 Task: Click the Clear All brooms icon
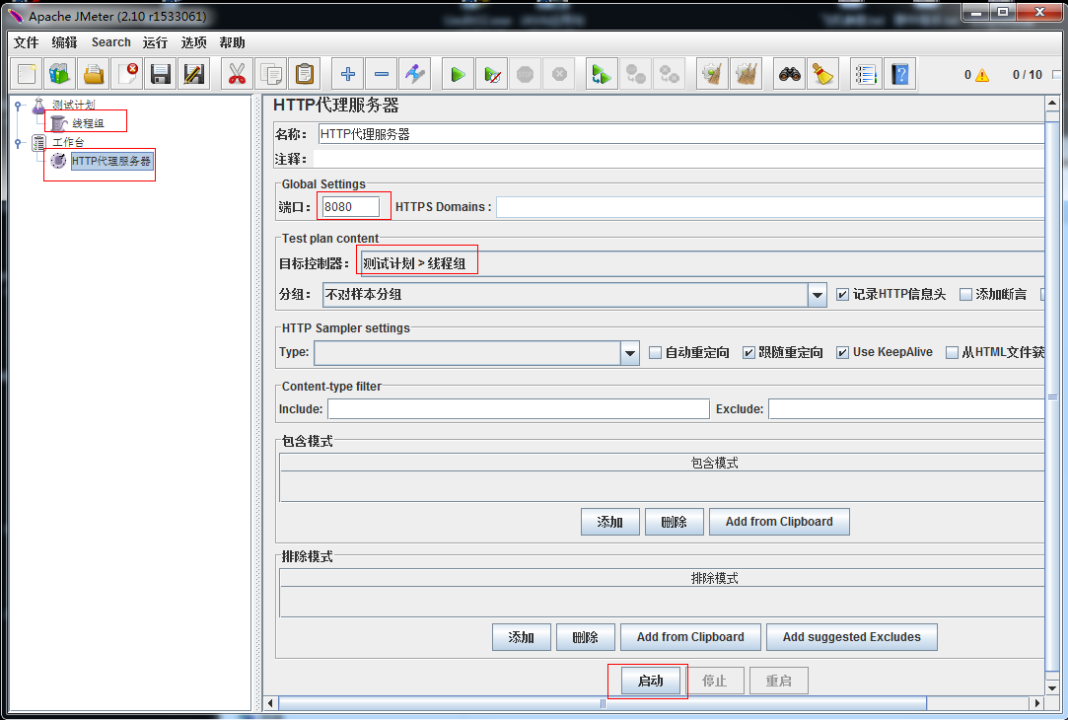[746, 74]
